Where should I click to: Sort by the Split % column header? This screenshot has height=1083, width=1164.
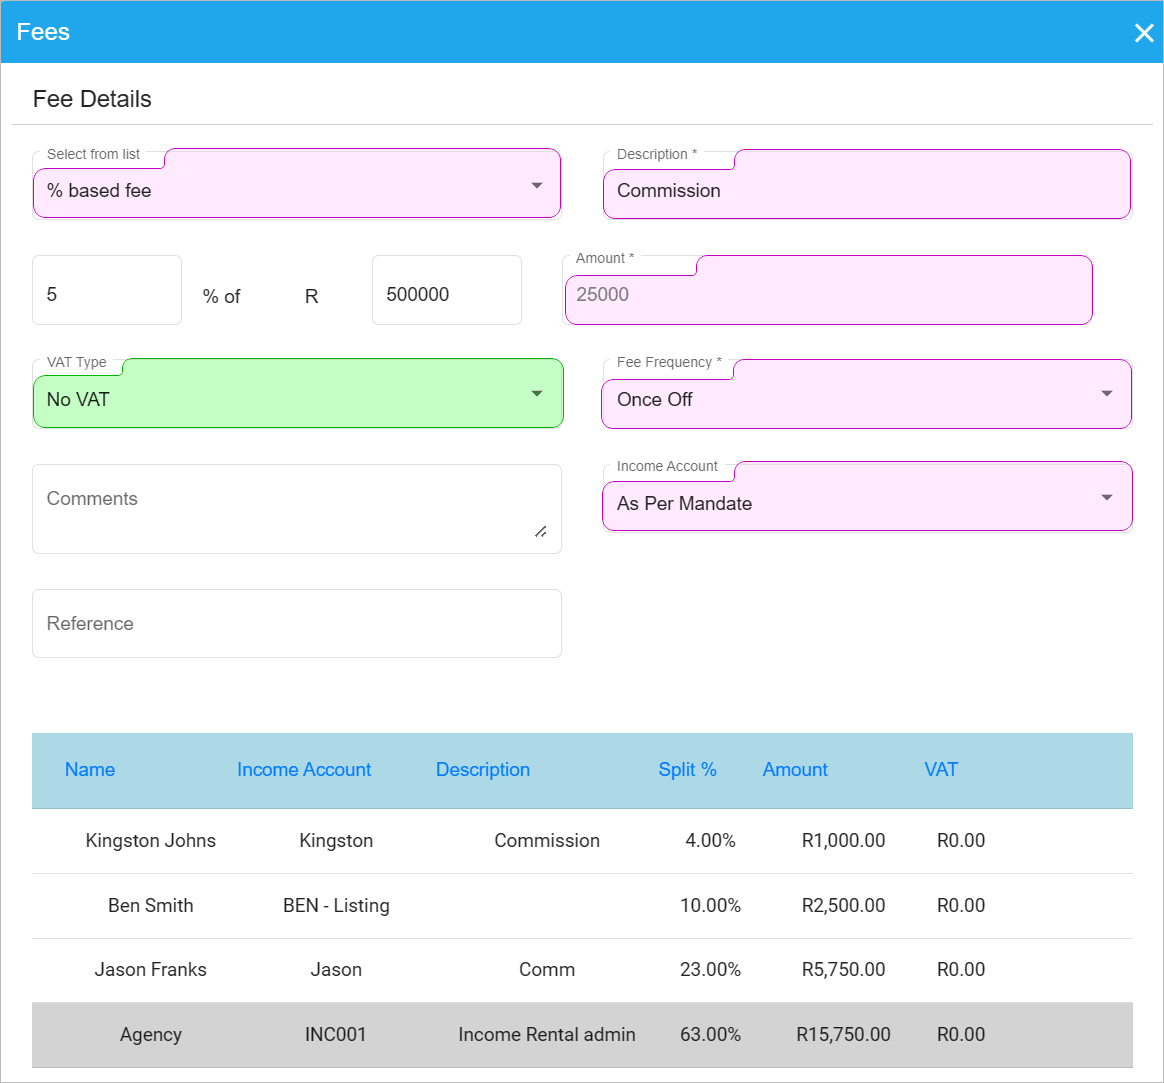tap(687, 769)
